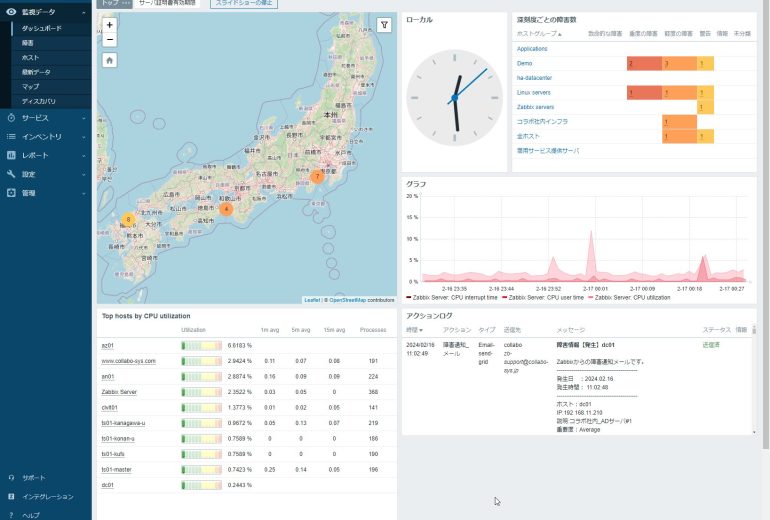Click Zabbix servers yellow cell showing 1
The height and width of the screenshot is (520, 770).
click(705, 107)
